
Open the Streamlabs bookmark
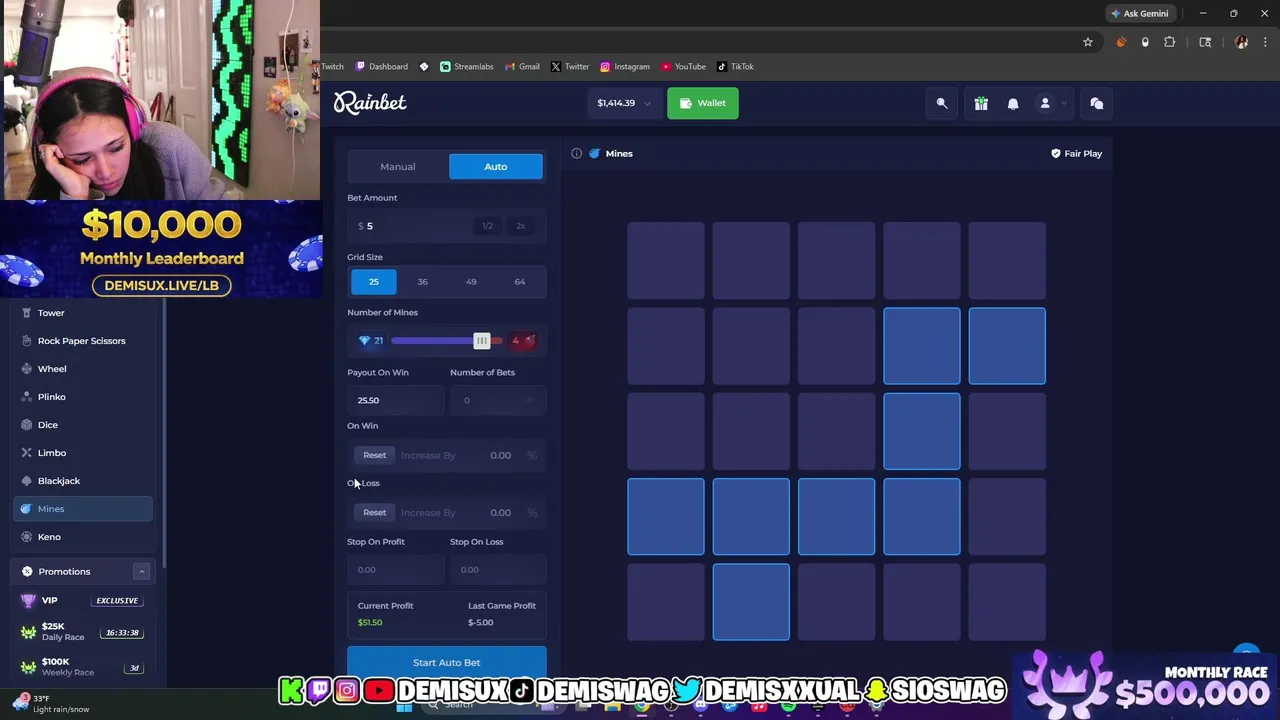(x=467, y=66)
